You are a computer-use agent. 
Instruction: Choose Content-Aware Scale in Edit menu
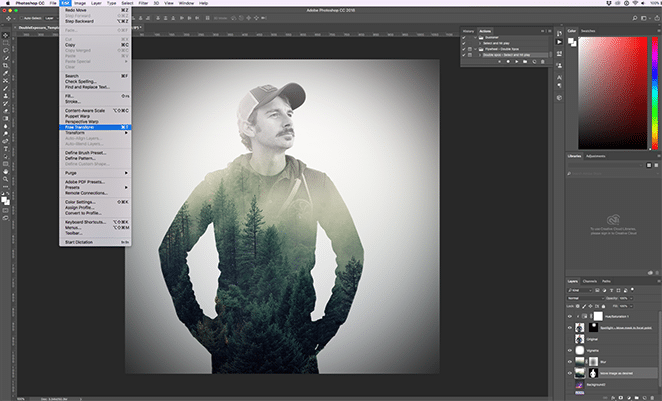point(95,111)
